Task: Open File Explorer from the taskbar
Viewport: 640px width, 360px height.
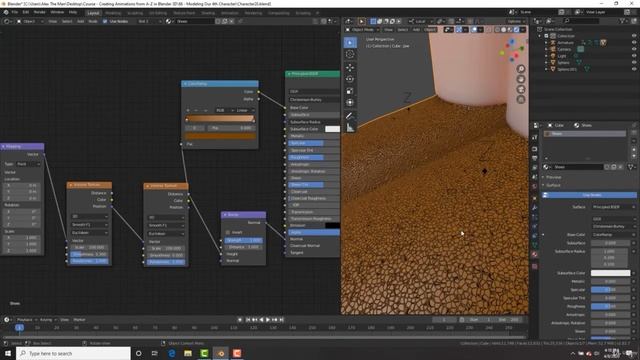Action: [x=188, y=353]
